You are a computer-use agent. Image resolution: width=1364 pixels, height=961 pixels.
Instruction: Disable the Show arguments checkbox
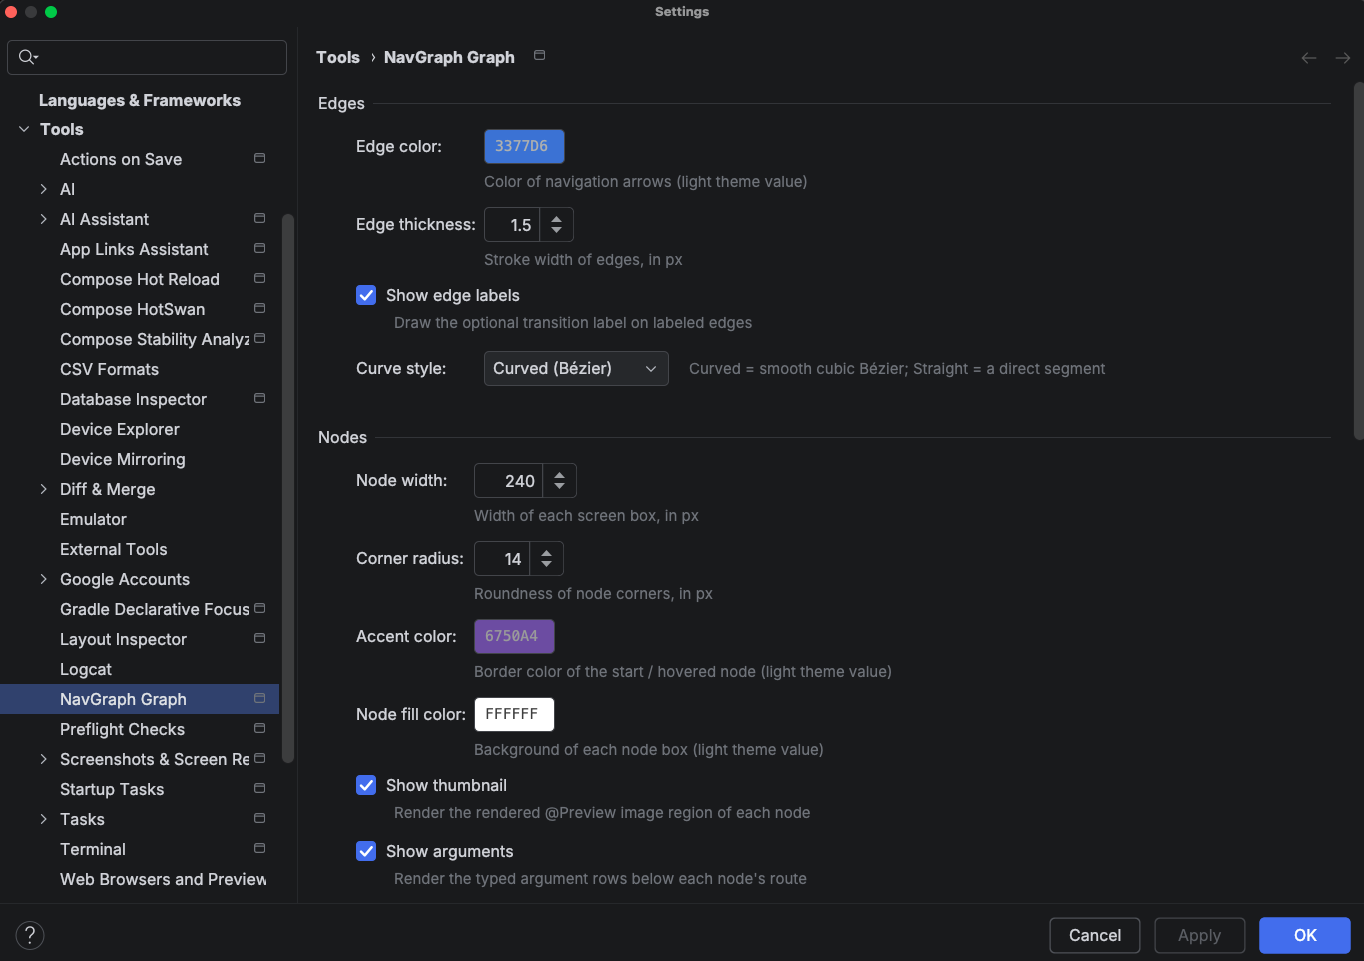pyautogui.click(x=366, y=851)
